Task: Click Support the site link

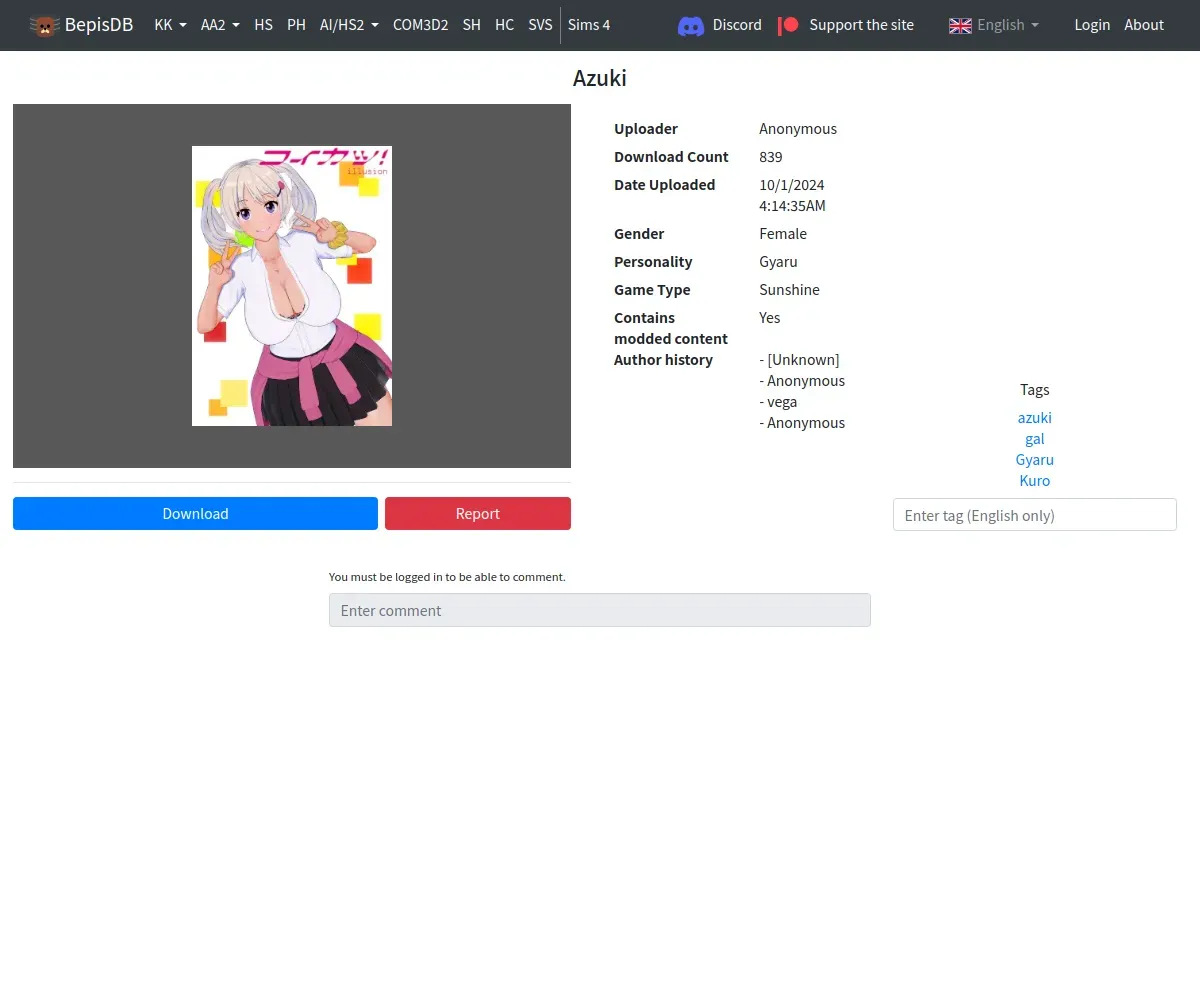Action: pos(861,25)
